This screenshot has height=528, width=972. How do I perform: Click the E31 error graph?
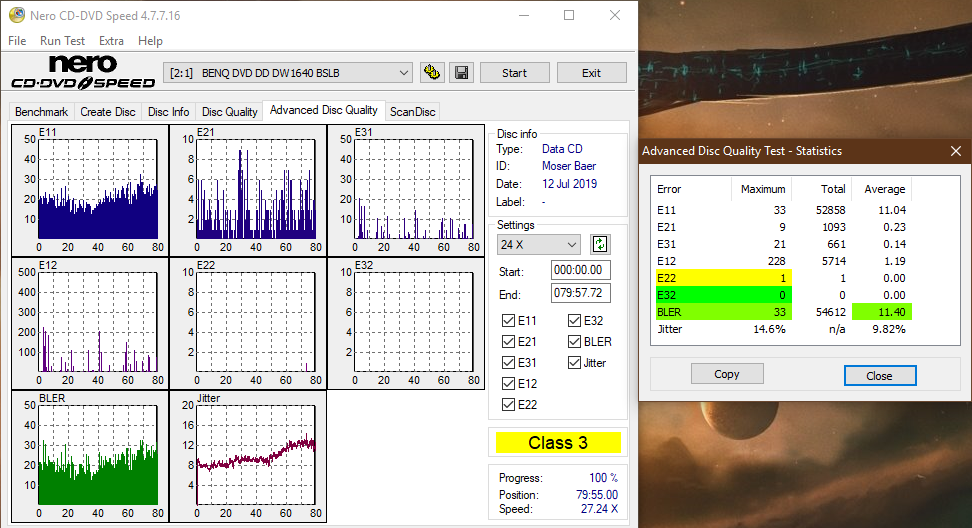pos(406,190)
